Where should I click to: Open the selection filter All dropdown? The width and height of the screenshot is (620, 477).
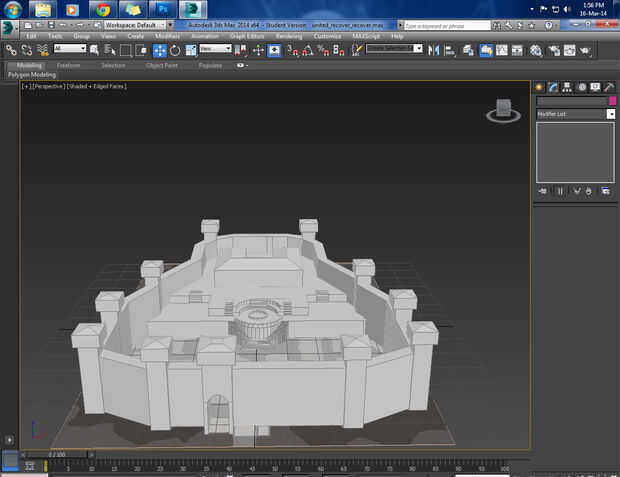[70, 48]
